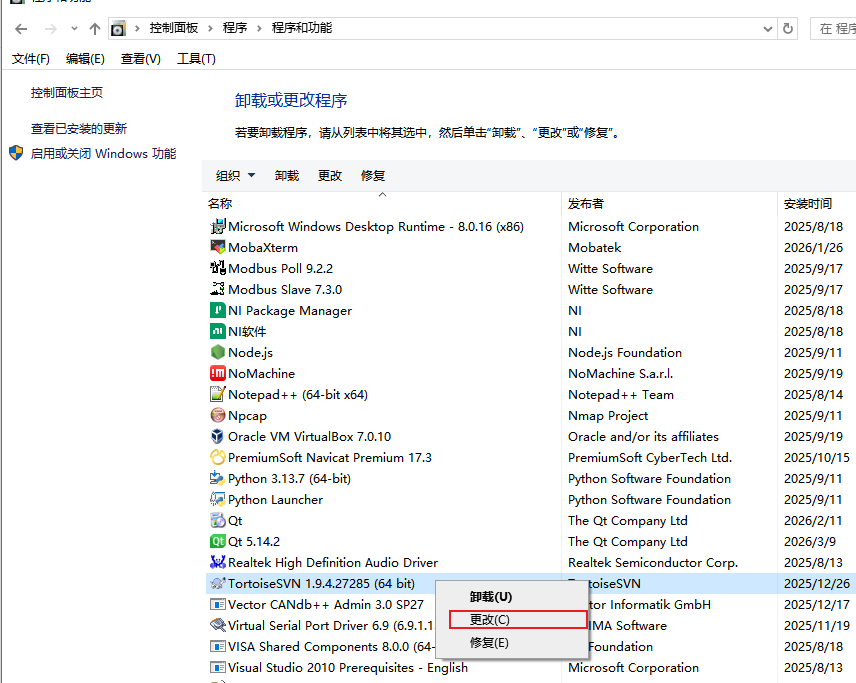Click the VISA Shared Components icon
Viewport: 856px width, 683px height.
pyautogui.click(x=218, y=646)
